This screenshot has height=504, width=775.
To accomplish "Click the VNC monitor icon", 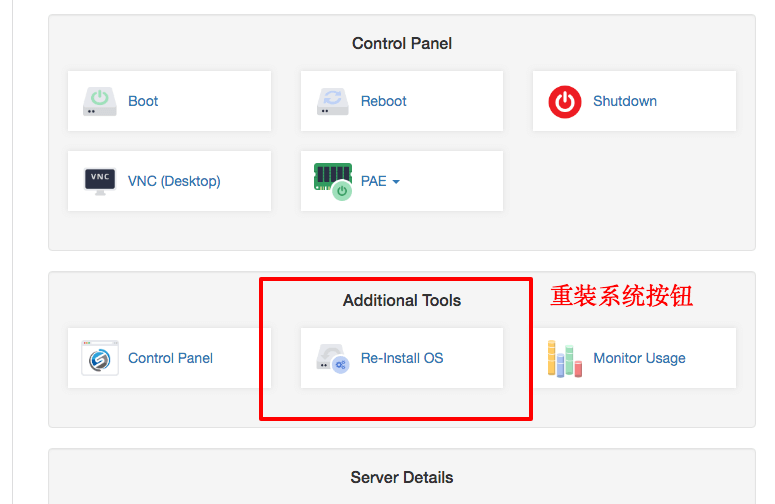I will [x=100, y=181].
